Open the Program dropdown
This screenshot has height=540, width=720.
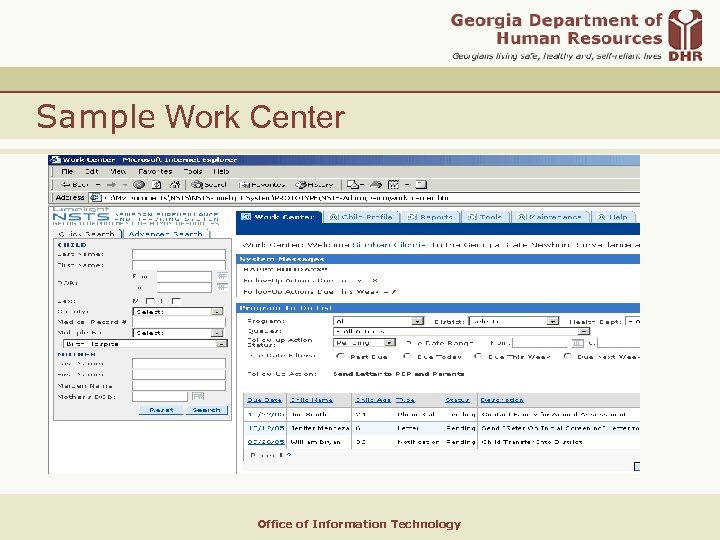point(378,321)
